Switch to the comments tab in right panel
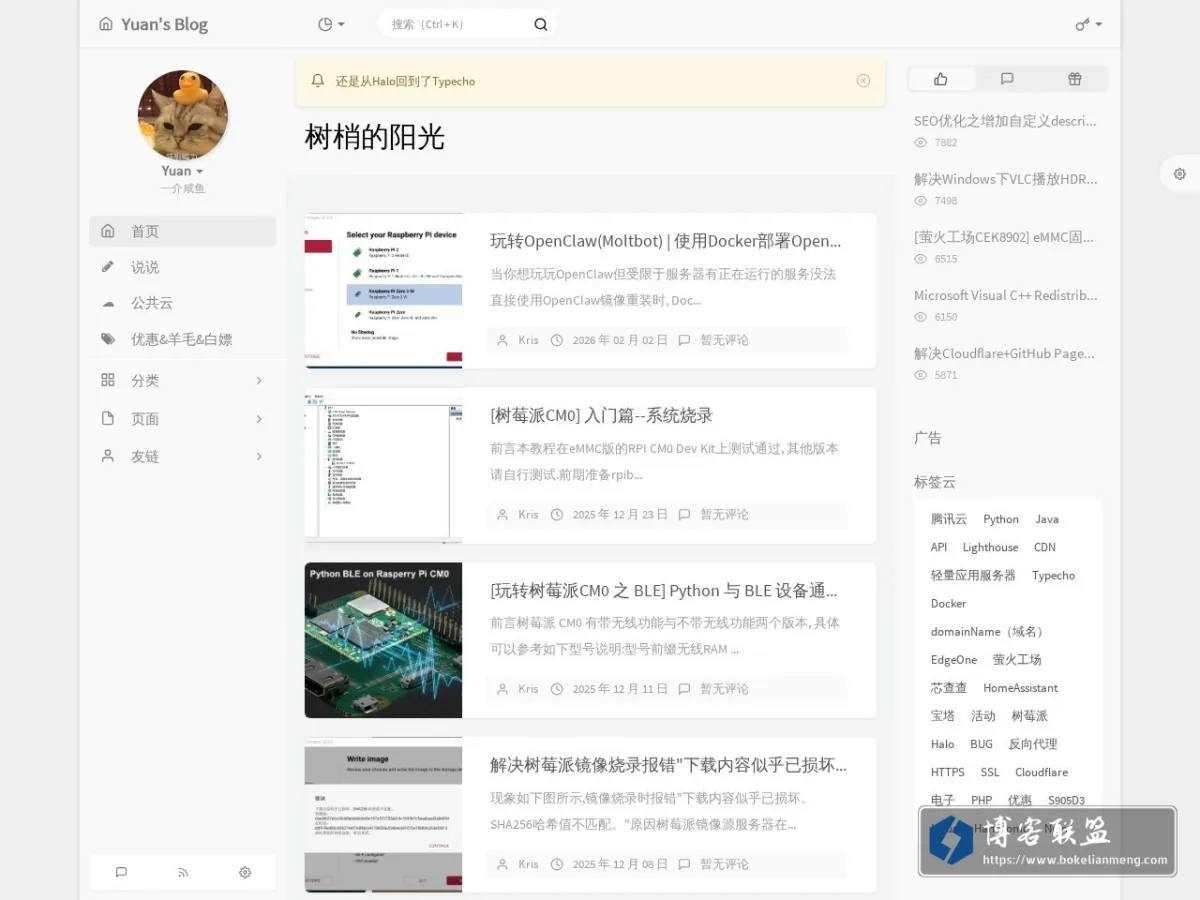Viewport: 1200px width, 900px height. click(1007, 79)
